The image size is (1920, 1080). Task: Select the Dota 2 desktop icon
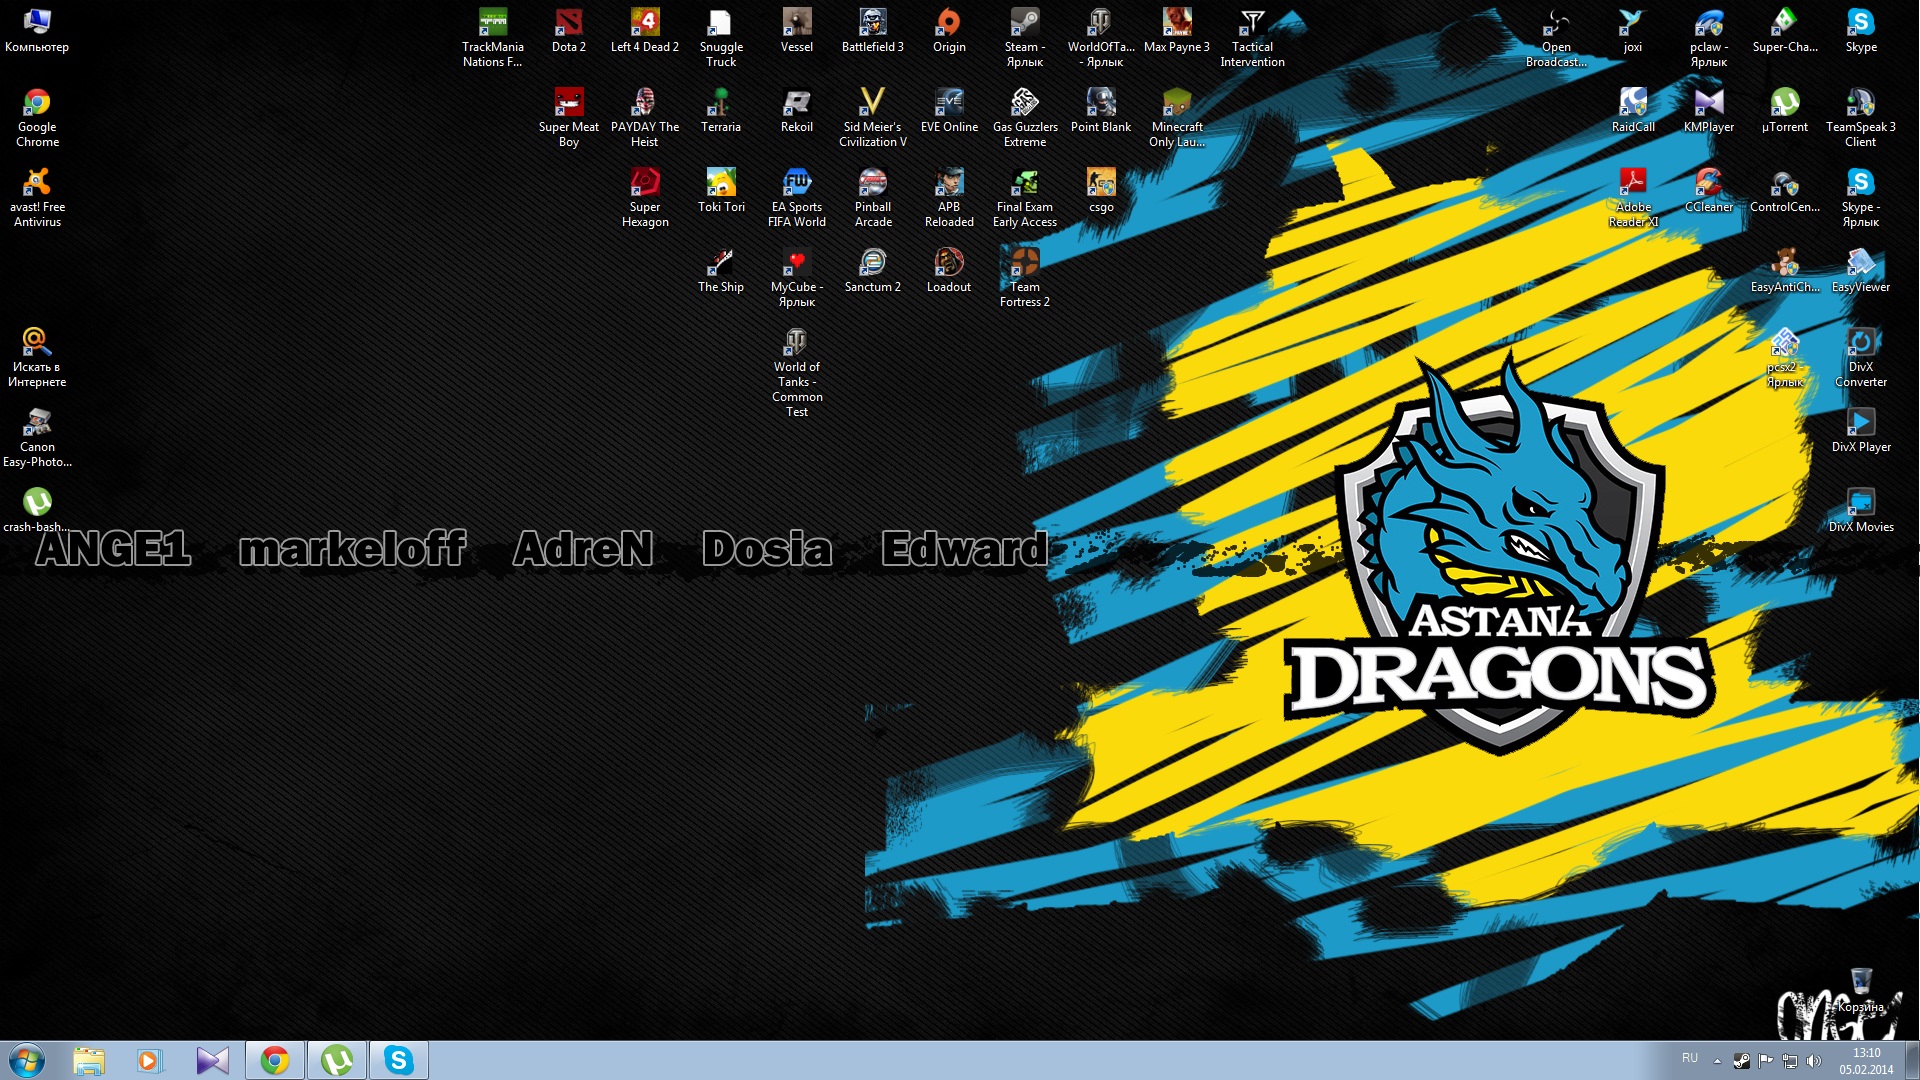(568, 24)
